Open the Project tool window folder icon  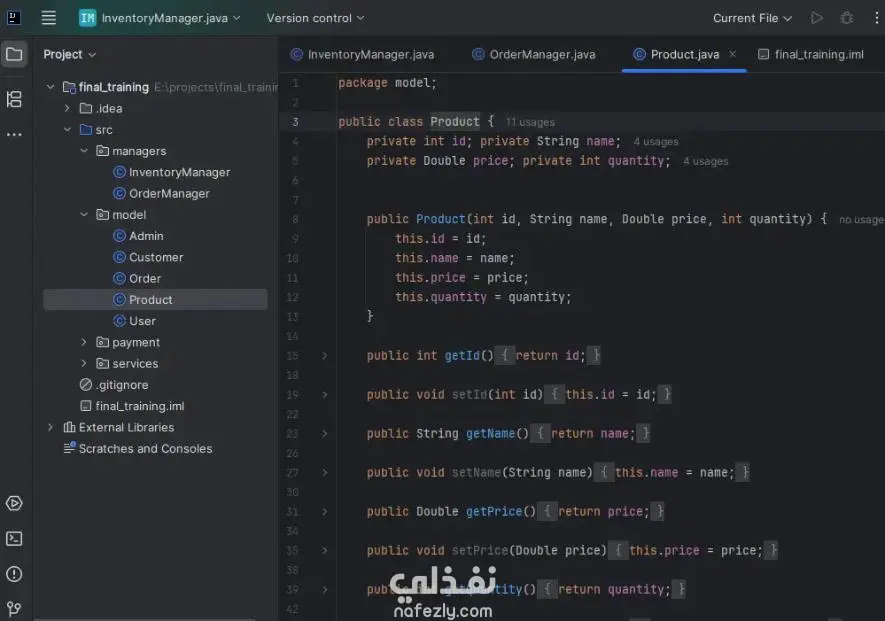click(x=14, y=54)
